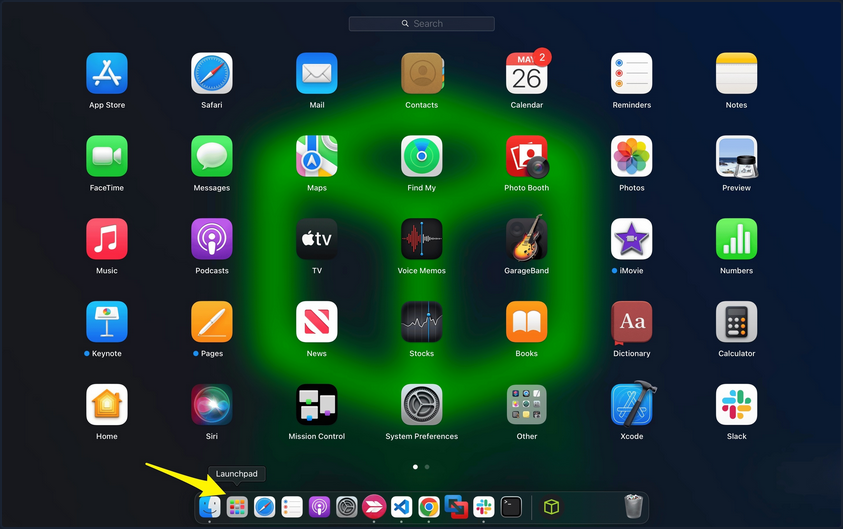The image size is (843, 529).
Task: Launch the Maps app
Action: pos(317,156)
